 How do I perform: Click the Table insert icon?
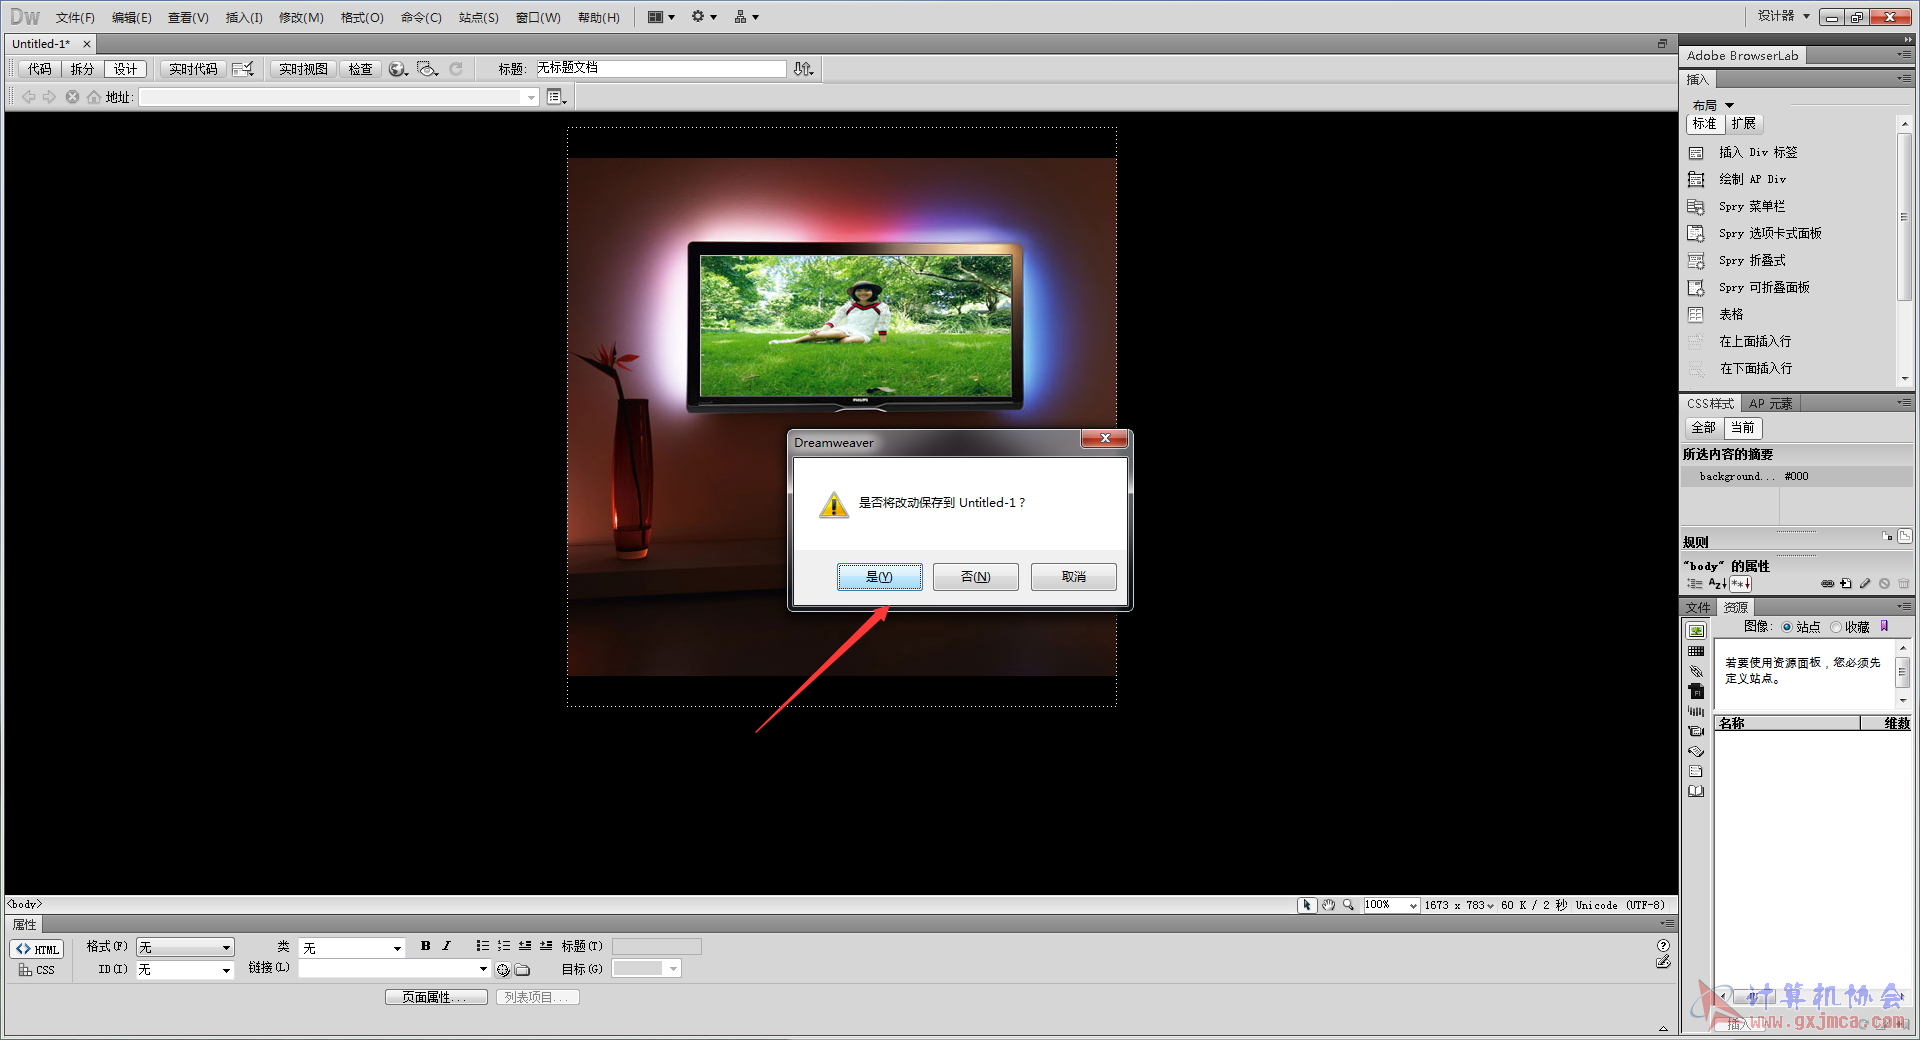point(1696,315)
